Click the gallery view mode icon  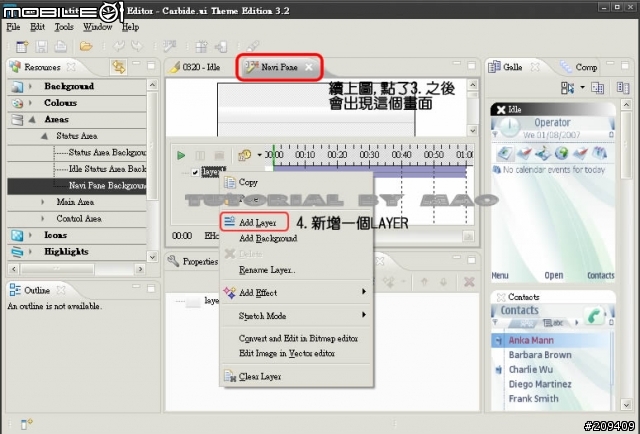click(567, 87)
